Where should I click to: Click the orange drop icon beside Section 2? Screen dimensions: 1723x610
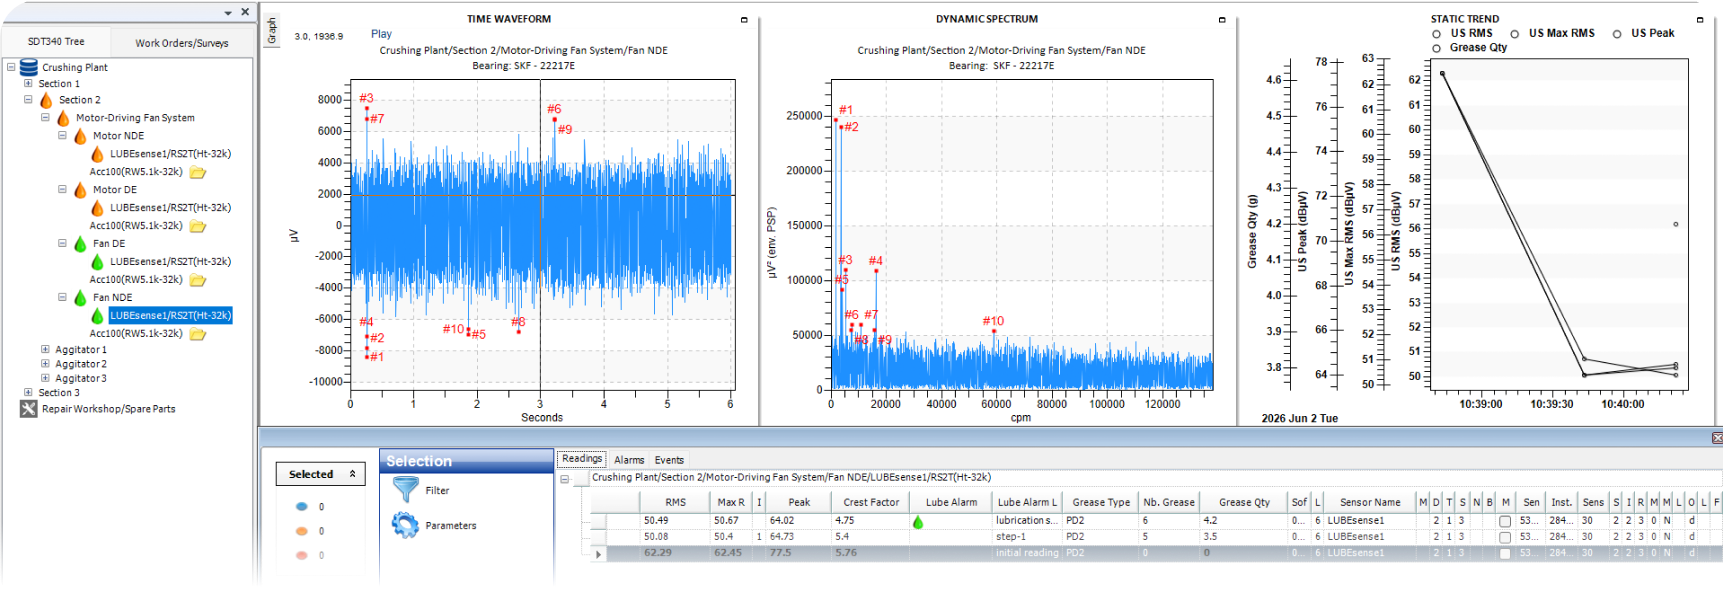click(x=46, y=100)
